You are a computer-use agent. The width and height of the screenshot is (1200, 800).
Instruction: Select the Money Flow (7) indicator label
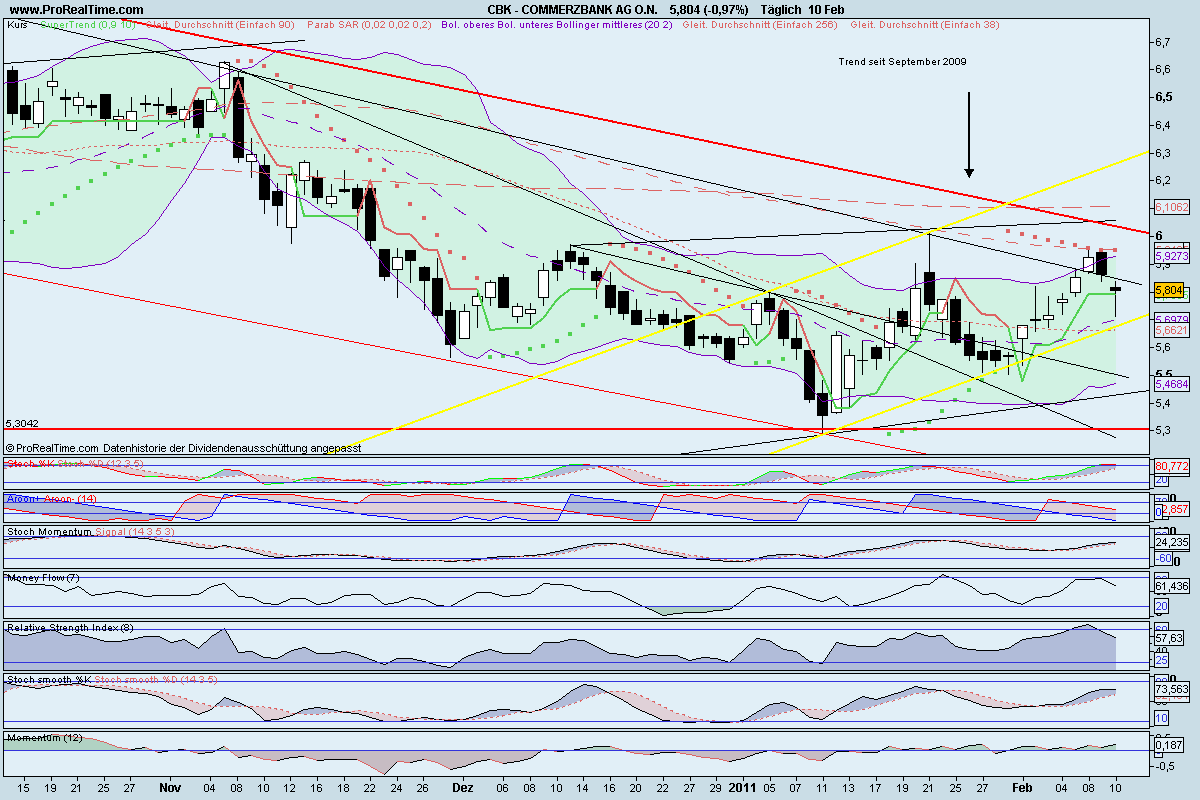tap(42, 578)
